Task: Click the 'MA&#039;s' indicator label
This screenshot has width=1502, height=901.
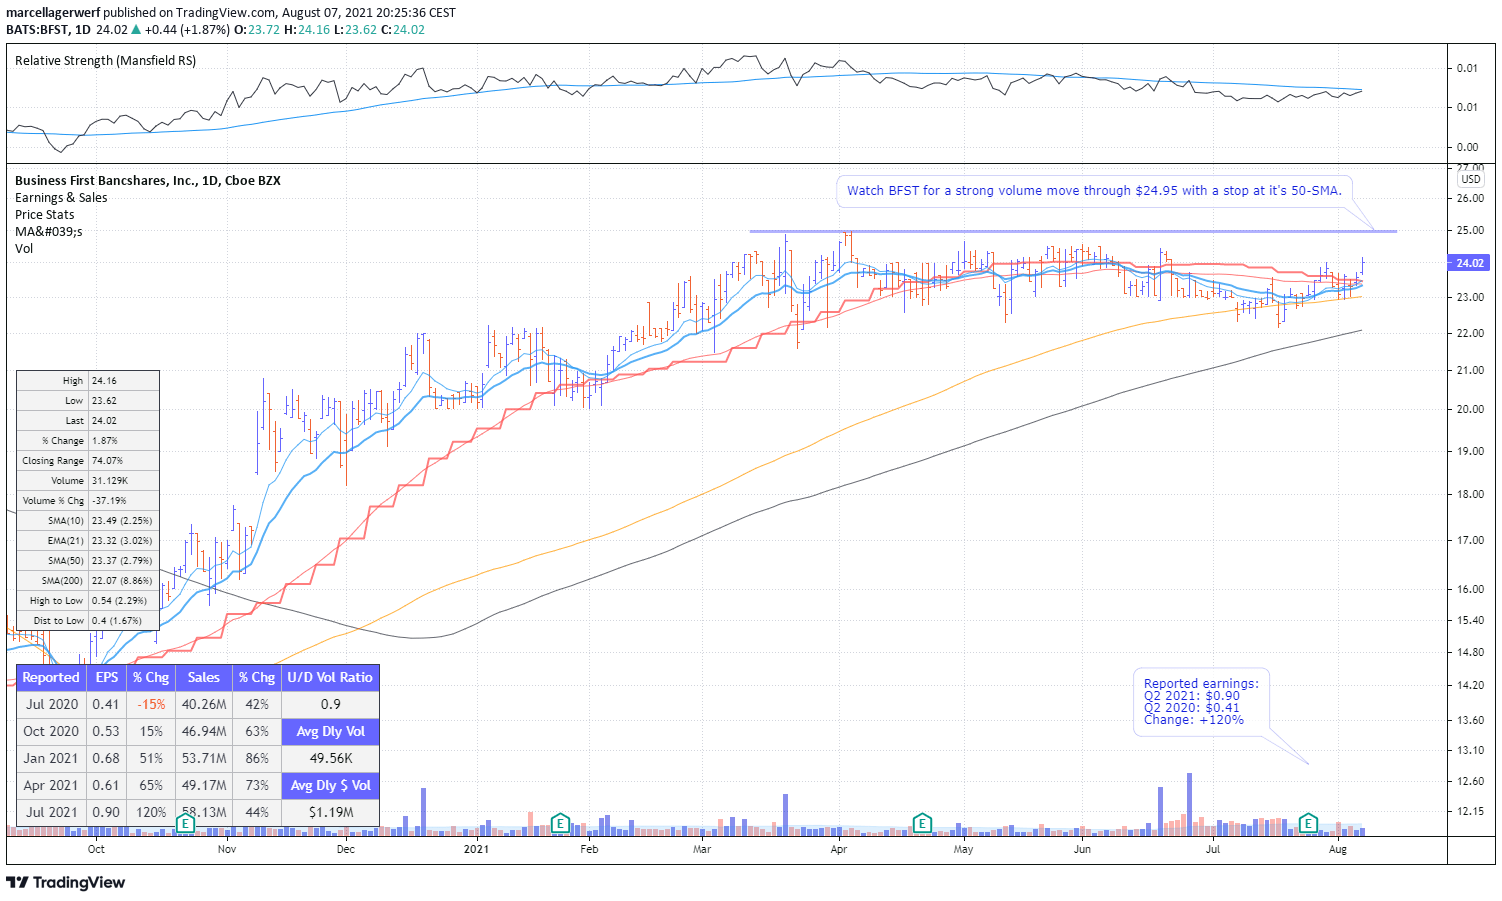Action: [49, 232]
